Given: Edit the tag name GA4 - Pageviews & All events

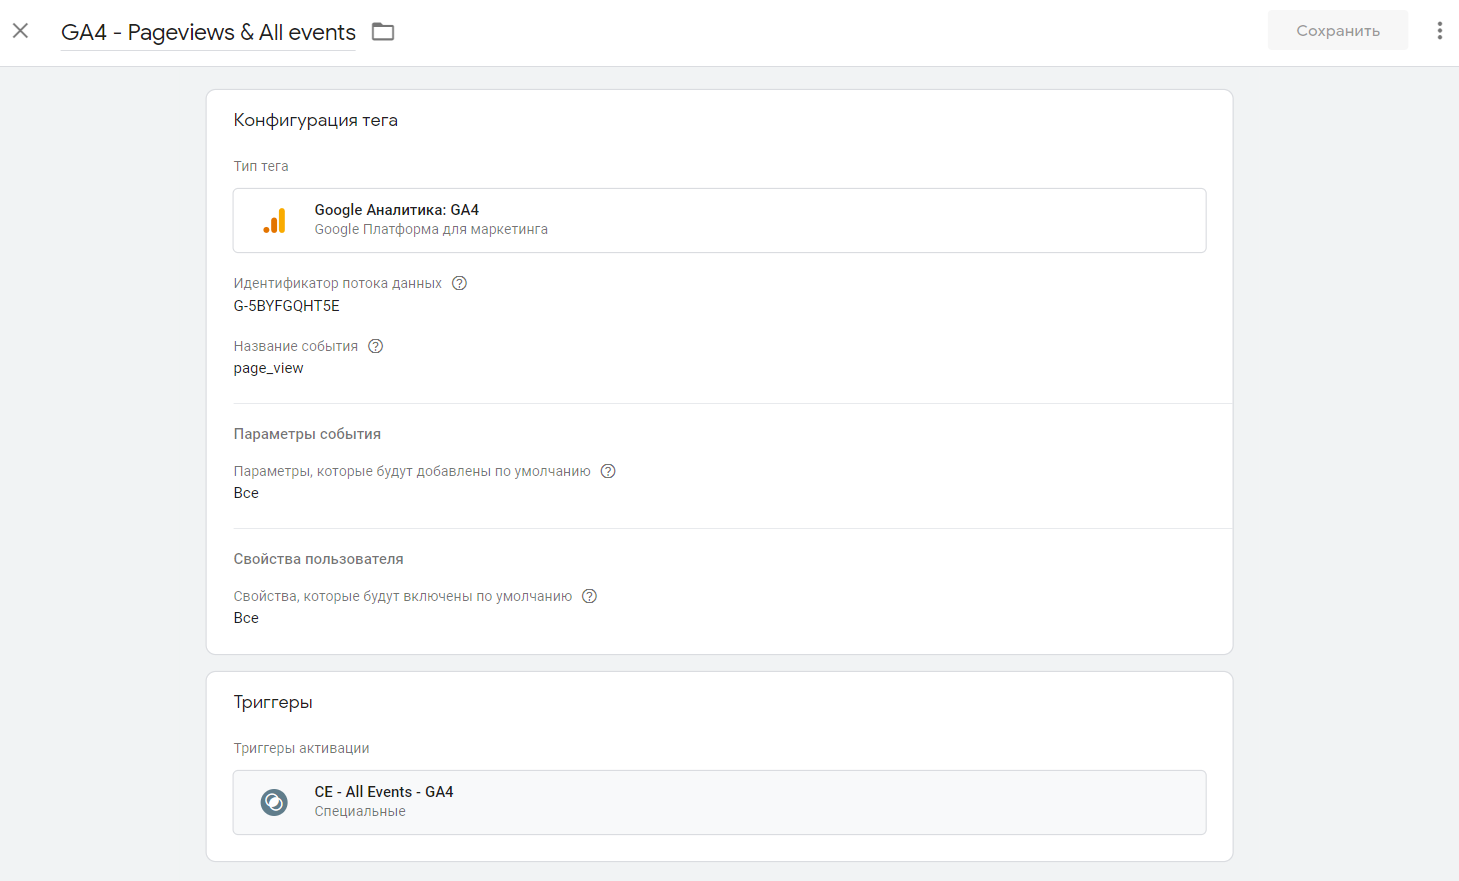Looking at the screenshot, I should (x=208, y=32).
